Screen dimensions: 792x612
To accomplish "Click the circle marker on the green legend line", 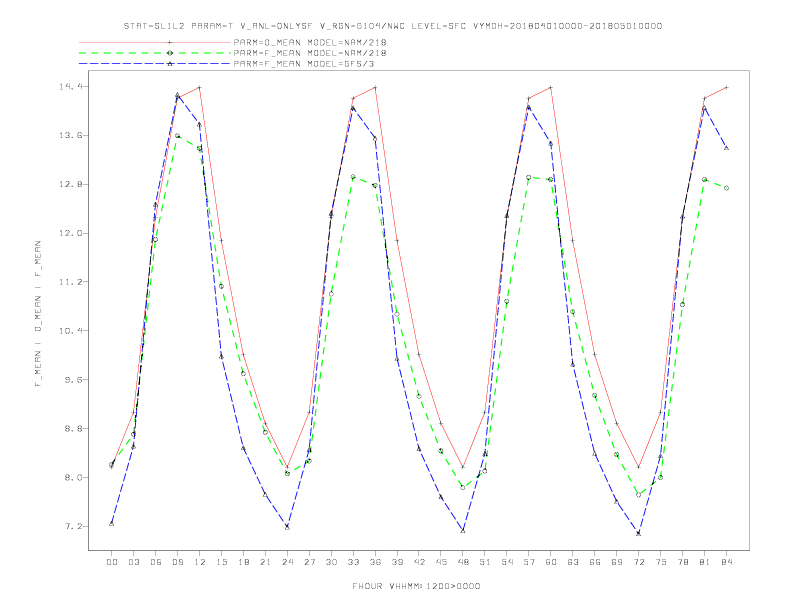I will click(x=170, y=53).
